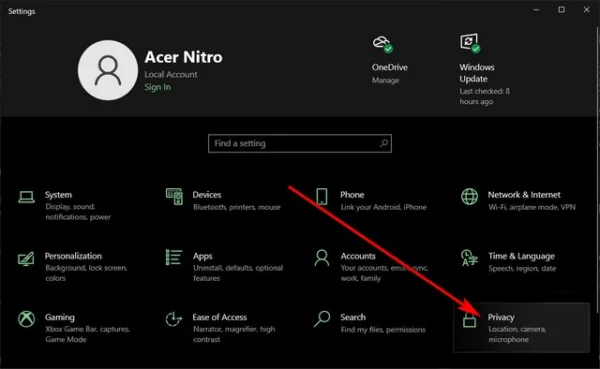The height and width of the screenshot is (369, 600).
Task: Select the Privacy heading
Action: pos(501,317)
